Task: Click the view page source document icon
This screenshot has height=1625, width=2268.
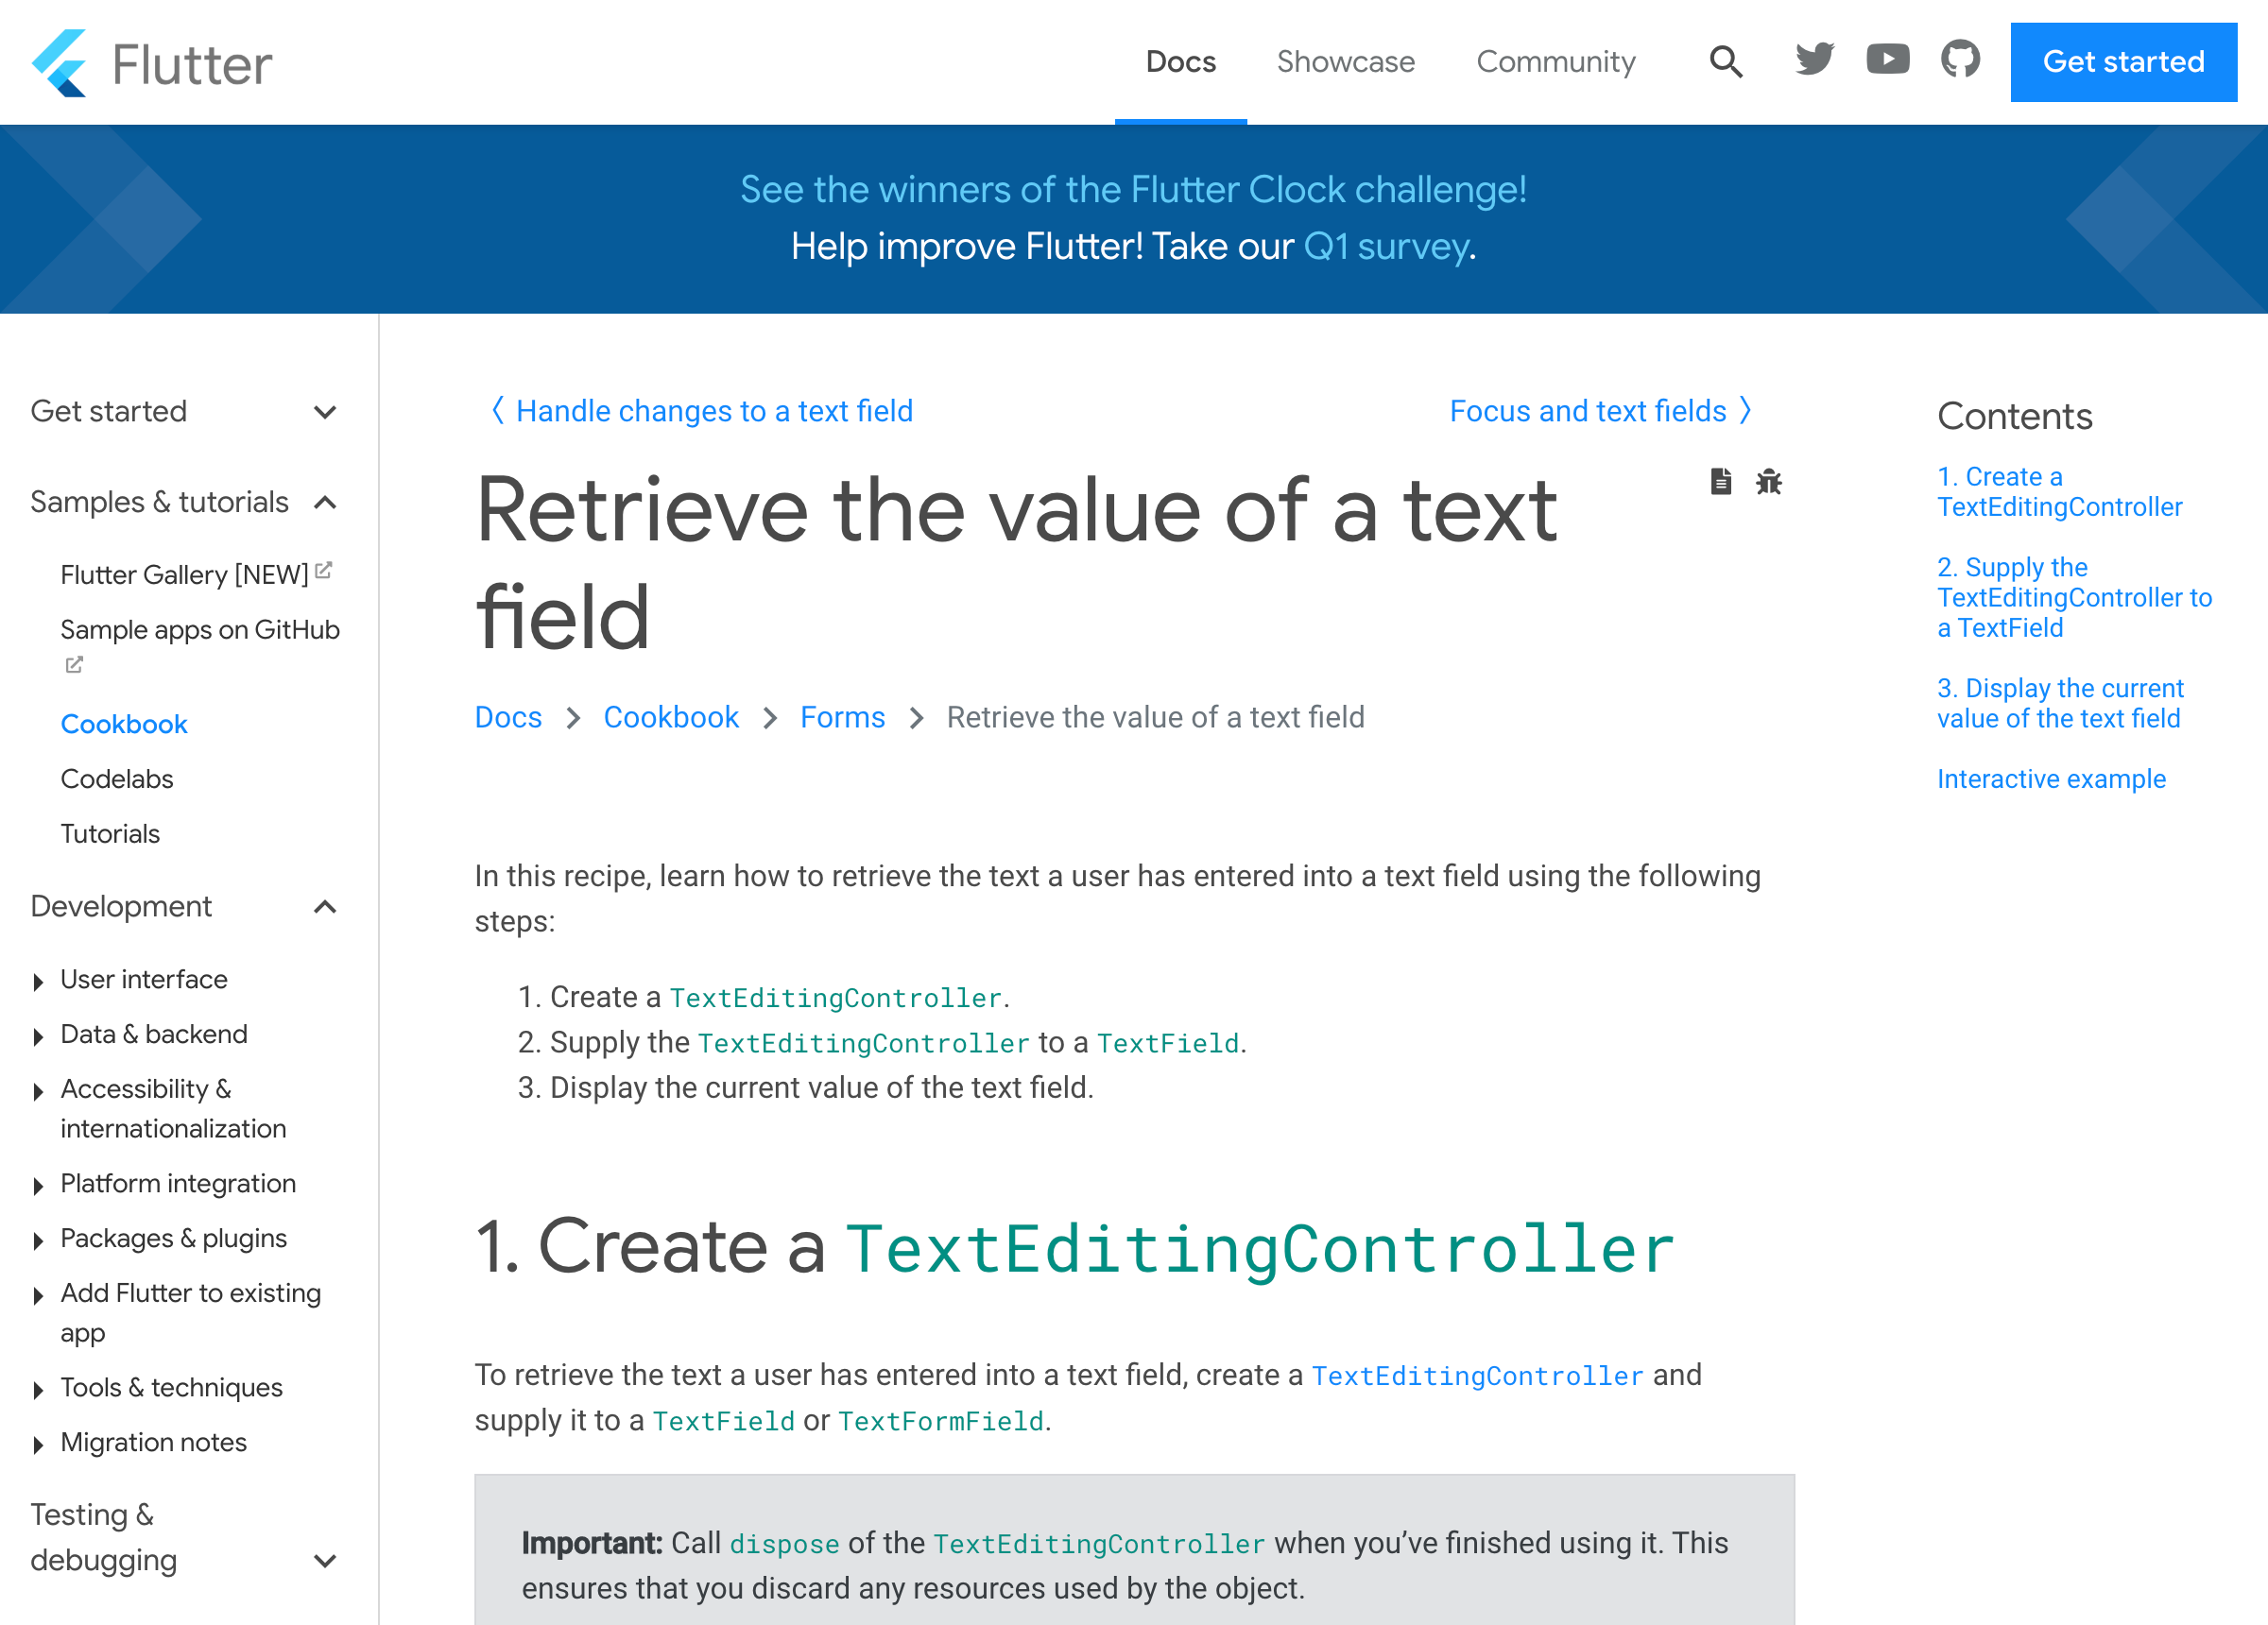Action: (x=1720, y=482)
